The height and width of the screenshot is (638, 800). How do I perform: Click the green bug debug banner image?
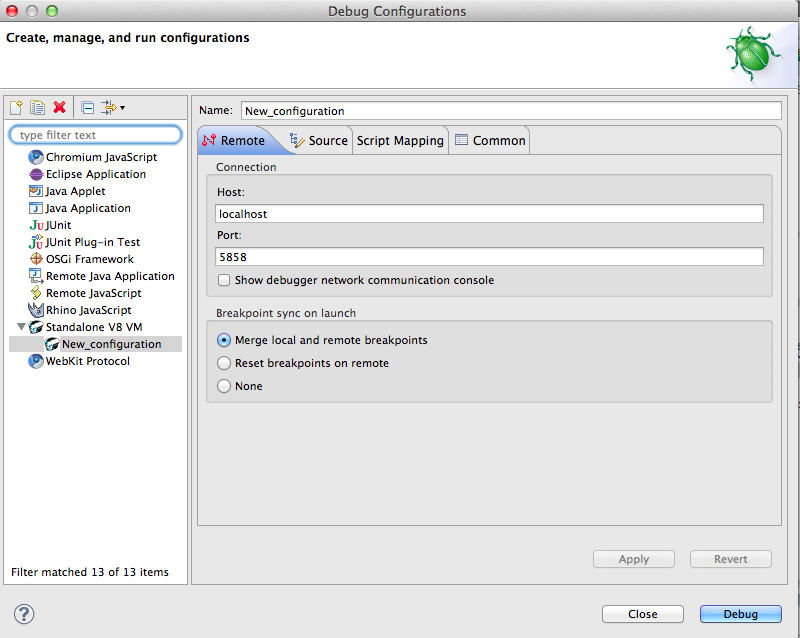point(753,54)
